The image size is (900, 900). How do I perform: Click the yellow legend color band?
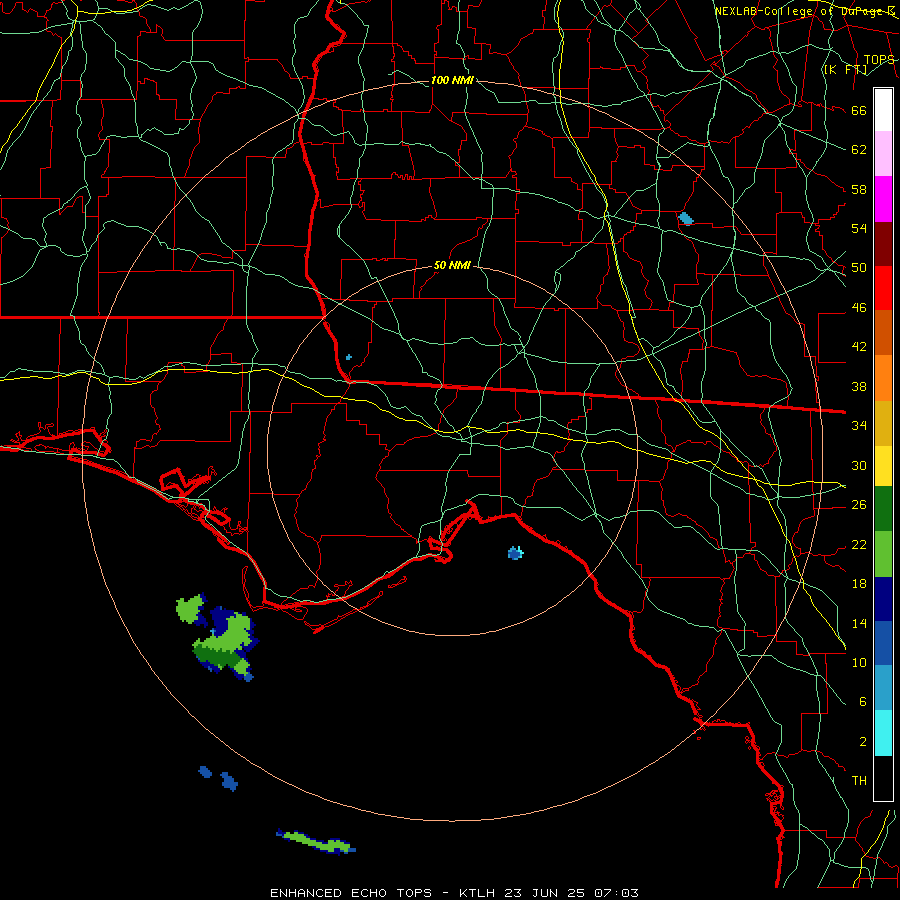pyautogui.click(x=883, y=465)
